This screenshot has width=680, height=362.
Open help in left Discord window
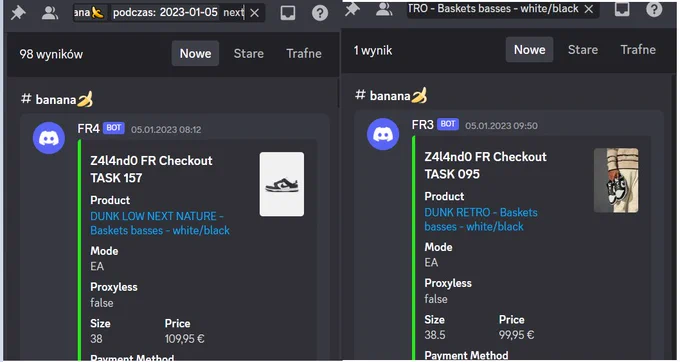click(320, 13)
